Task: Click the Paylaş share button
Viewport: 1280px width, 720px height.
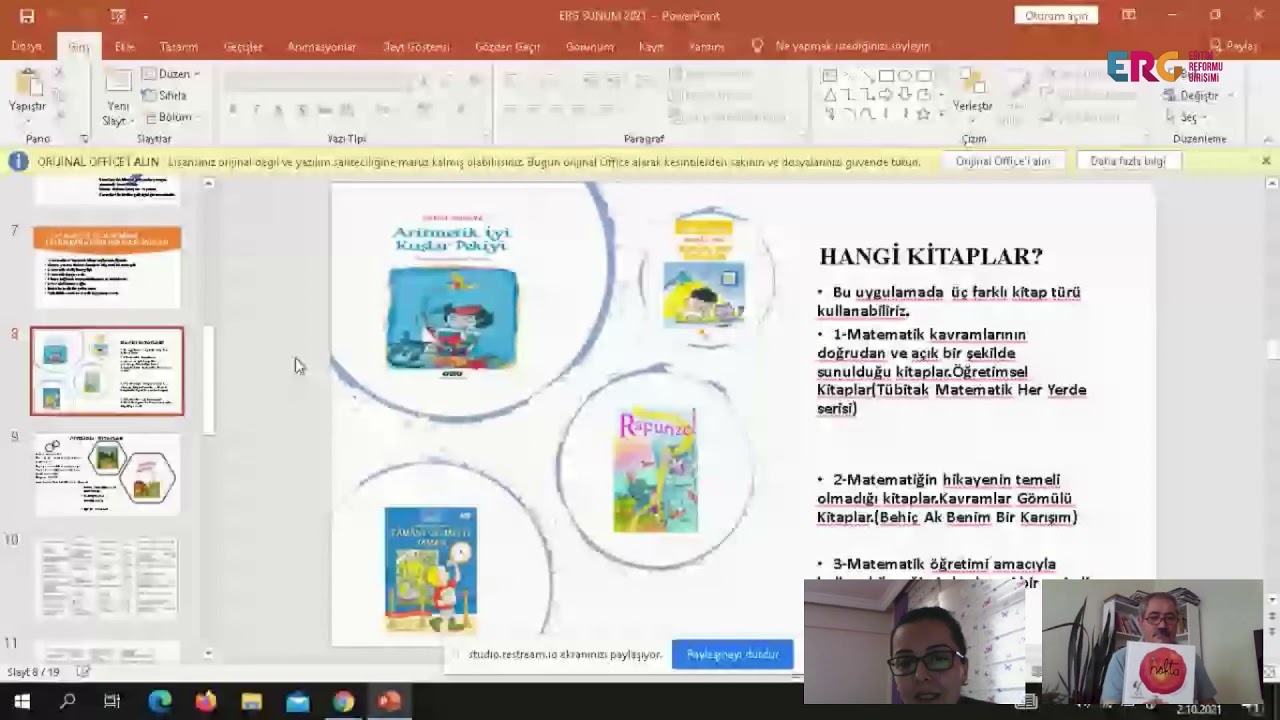Action: (1233, 46)
